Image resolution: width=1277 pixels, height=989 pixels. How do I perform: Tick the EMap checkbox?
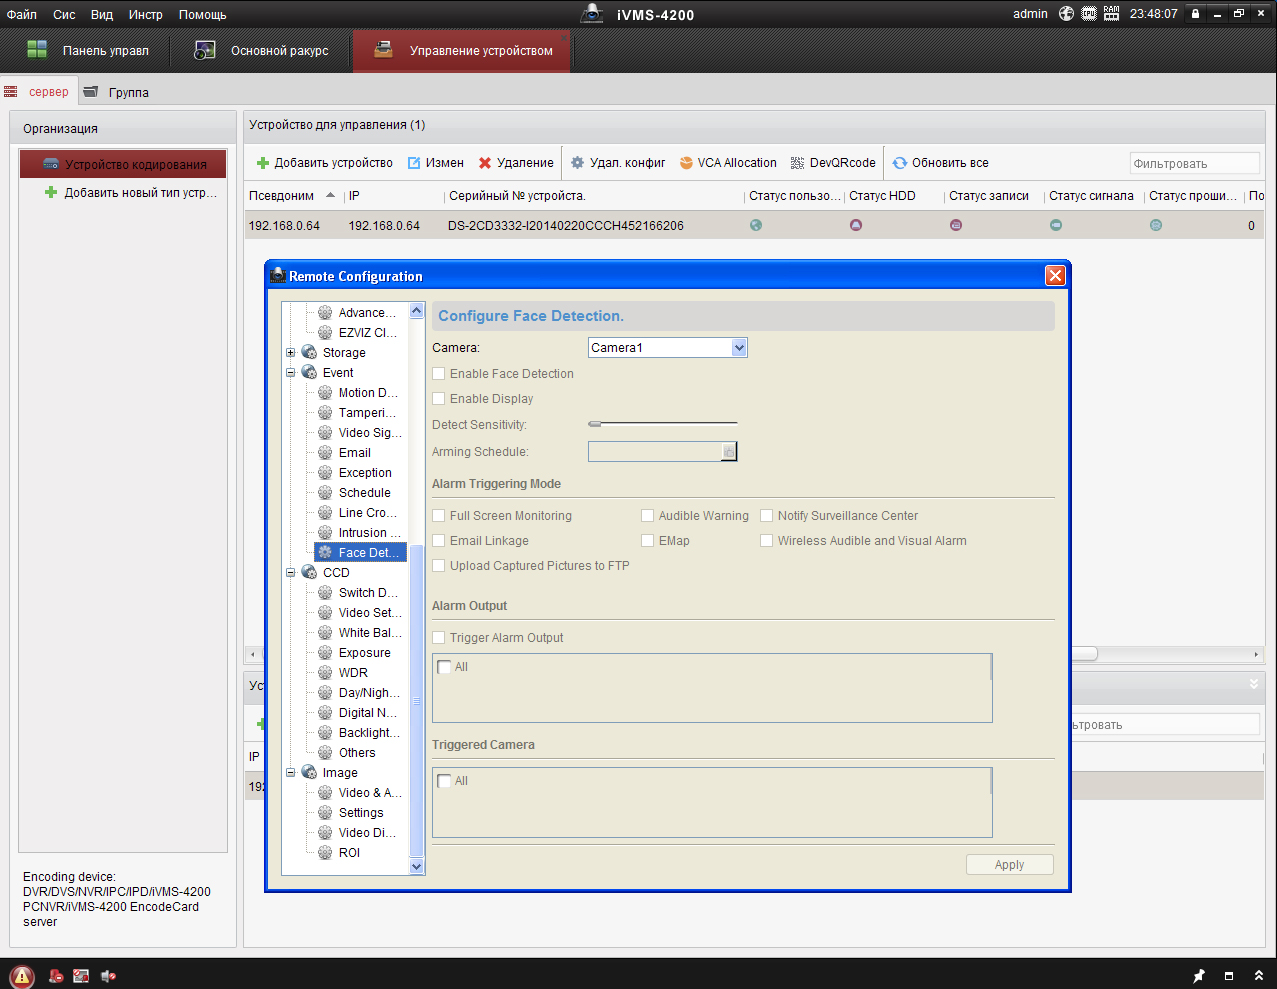pyautogui.click(x=647, y=541)
